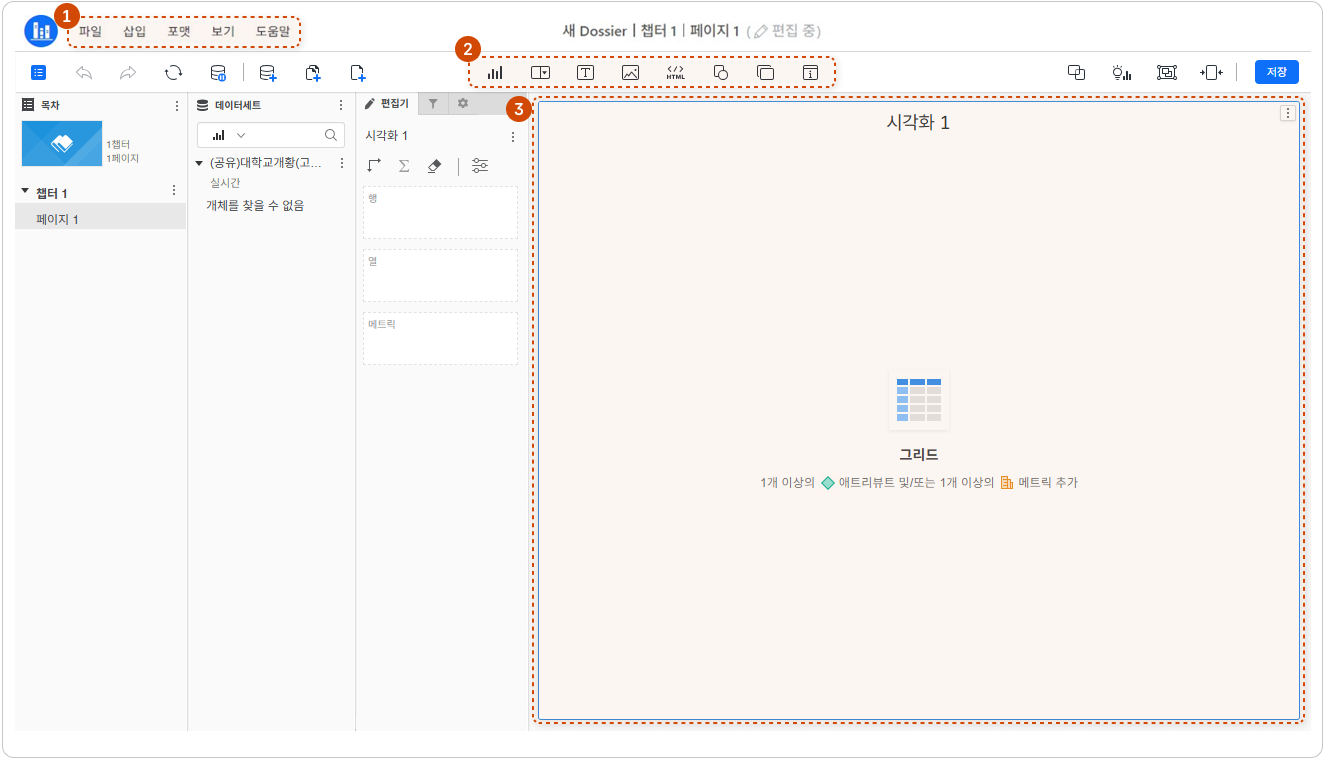The height and width of the screenshot is (760, 1325).
Task: Click the icon directly left of 저장
Action: click(x=1211, y=72)
